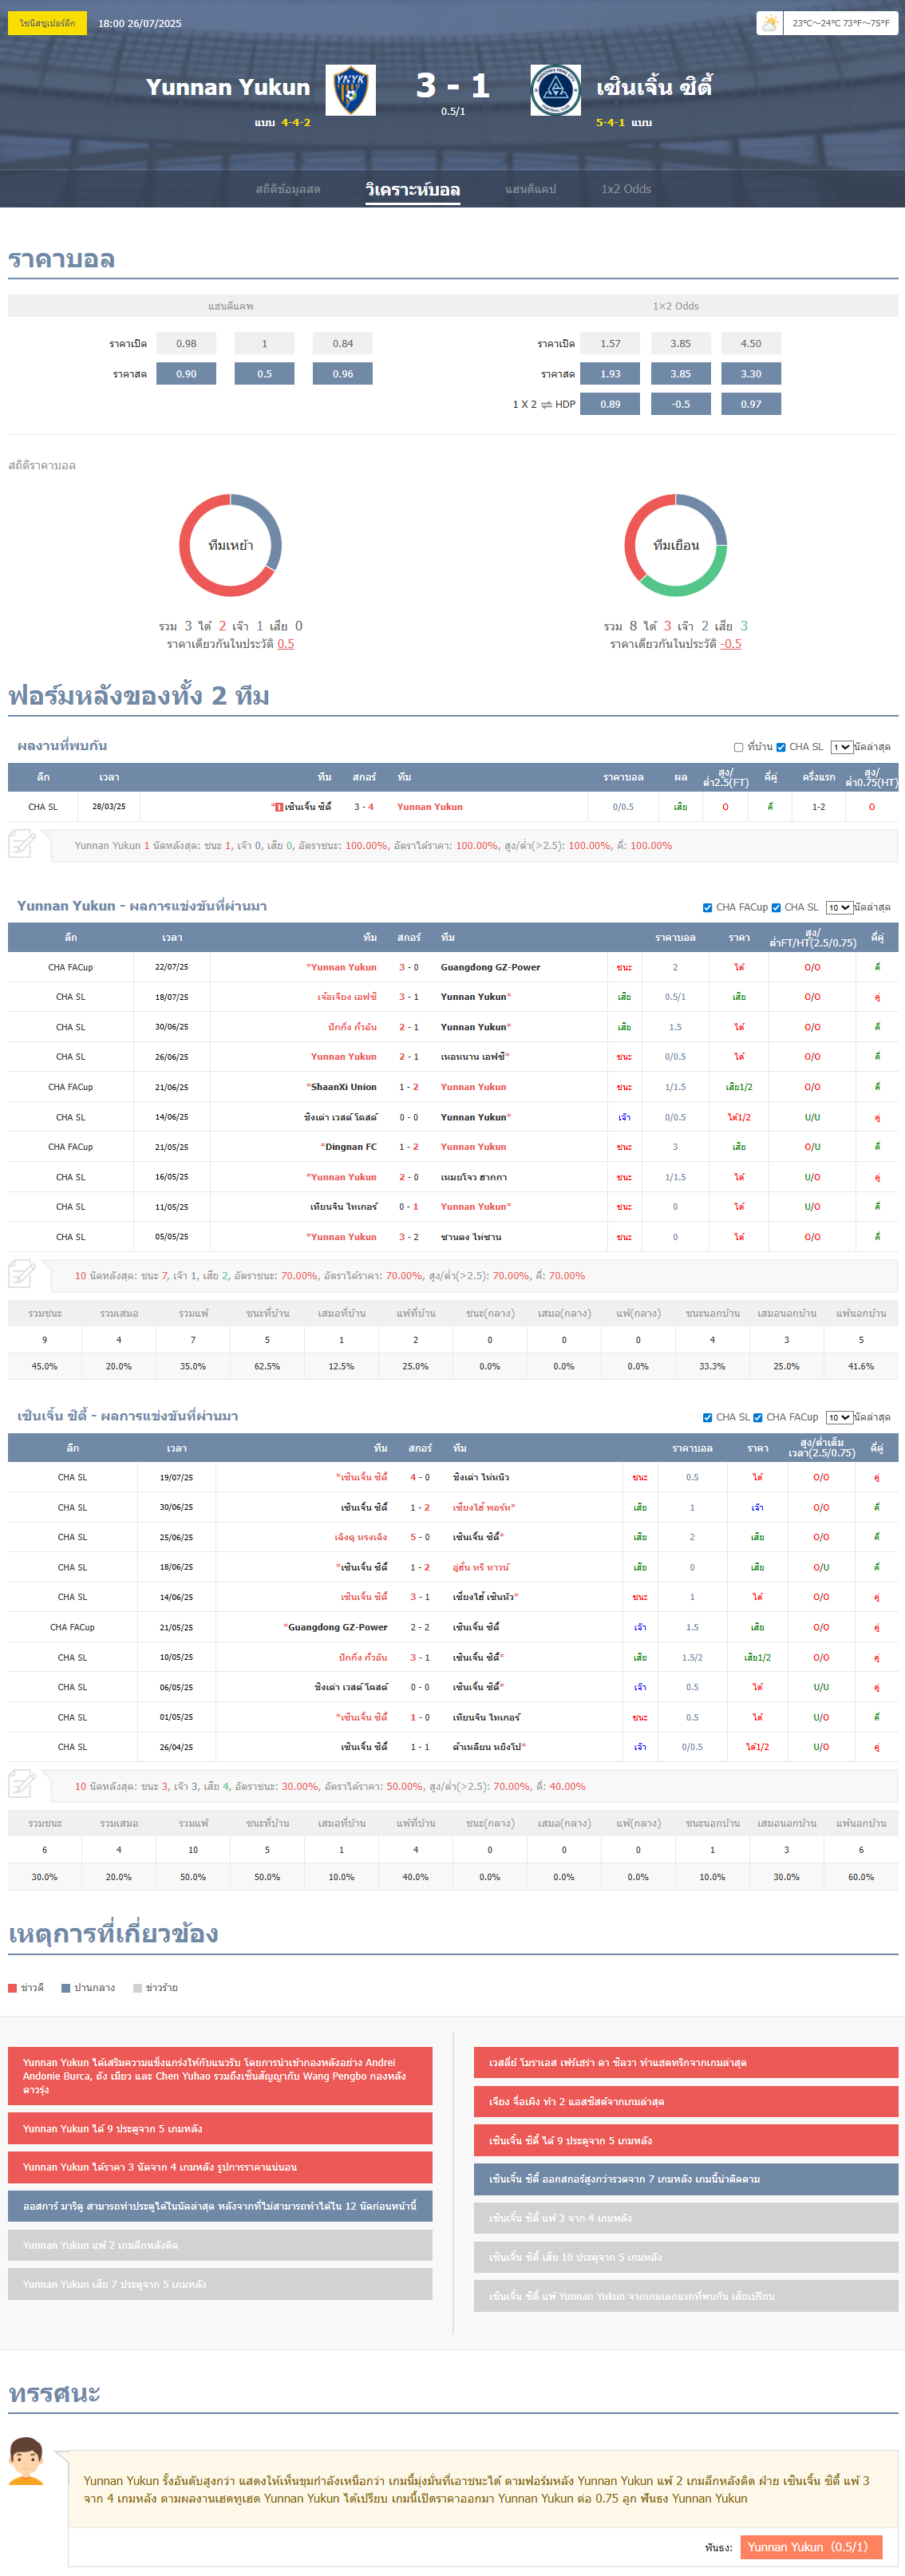Uncheck CHA FACup in the เซินเจิ้น ซิตี้ results filter
This screenshot has height=2576, width=905.
758,1417
